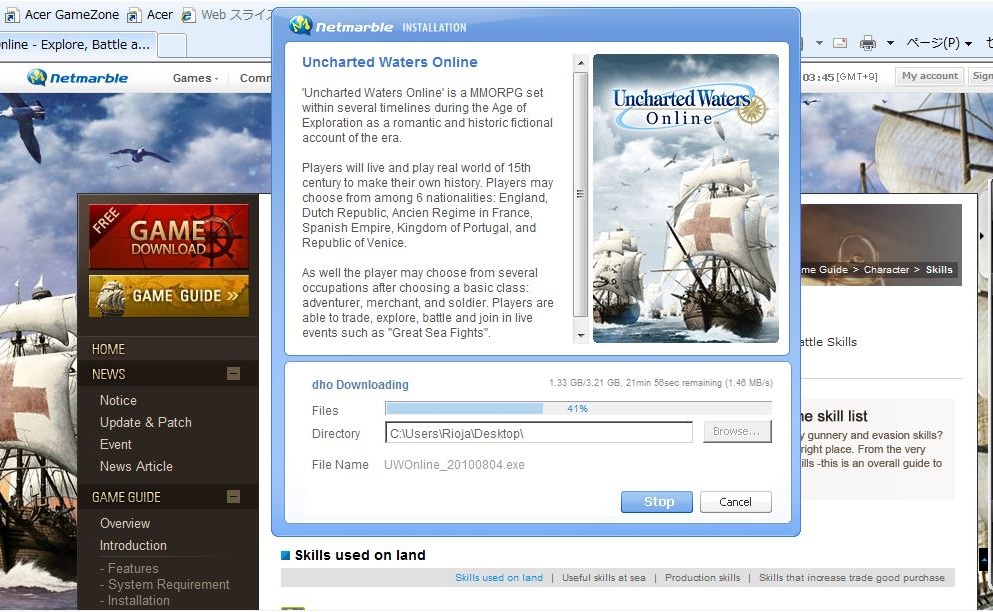
Task: Go to HOME in sidebar
Action: 108,349
